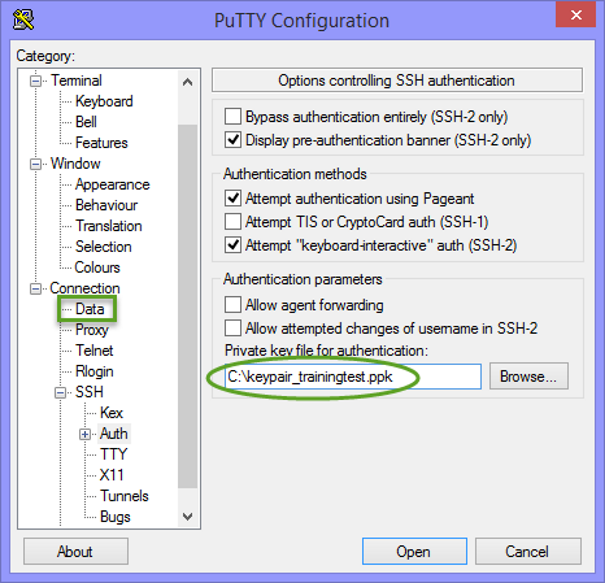Collapse the Window tree node
Screen dimensions: 605x583
35,164
